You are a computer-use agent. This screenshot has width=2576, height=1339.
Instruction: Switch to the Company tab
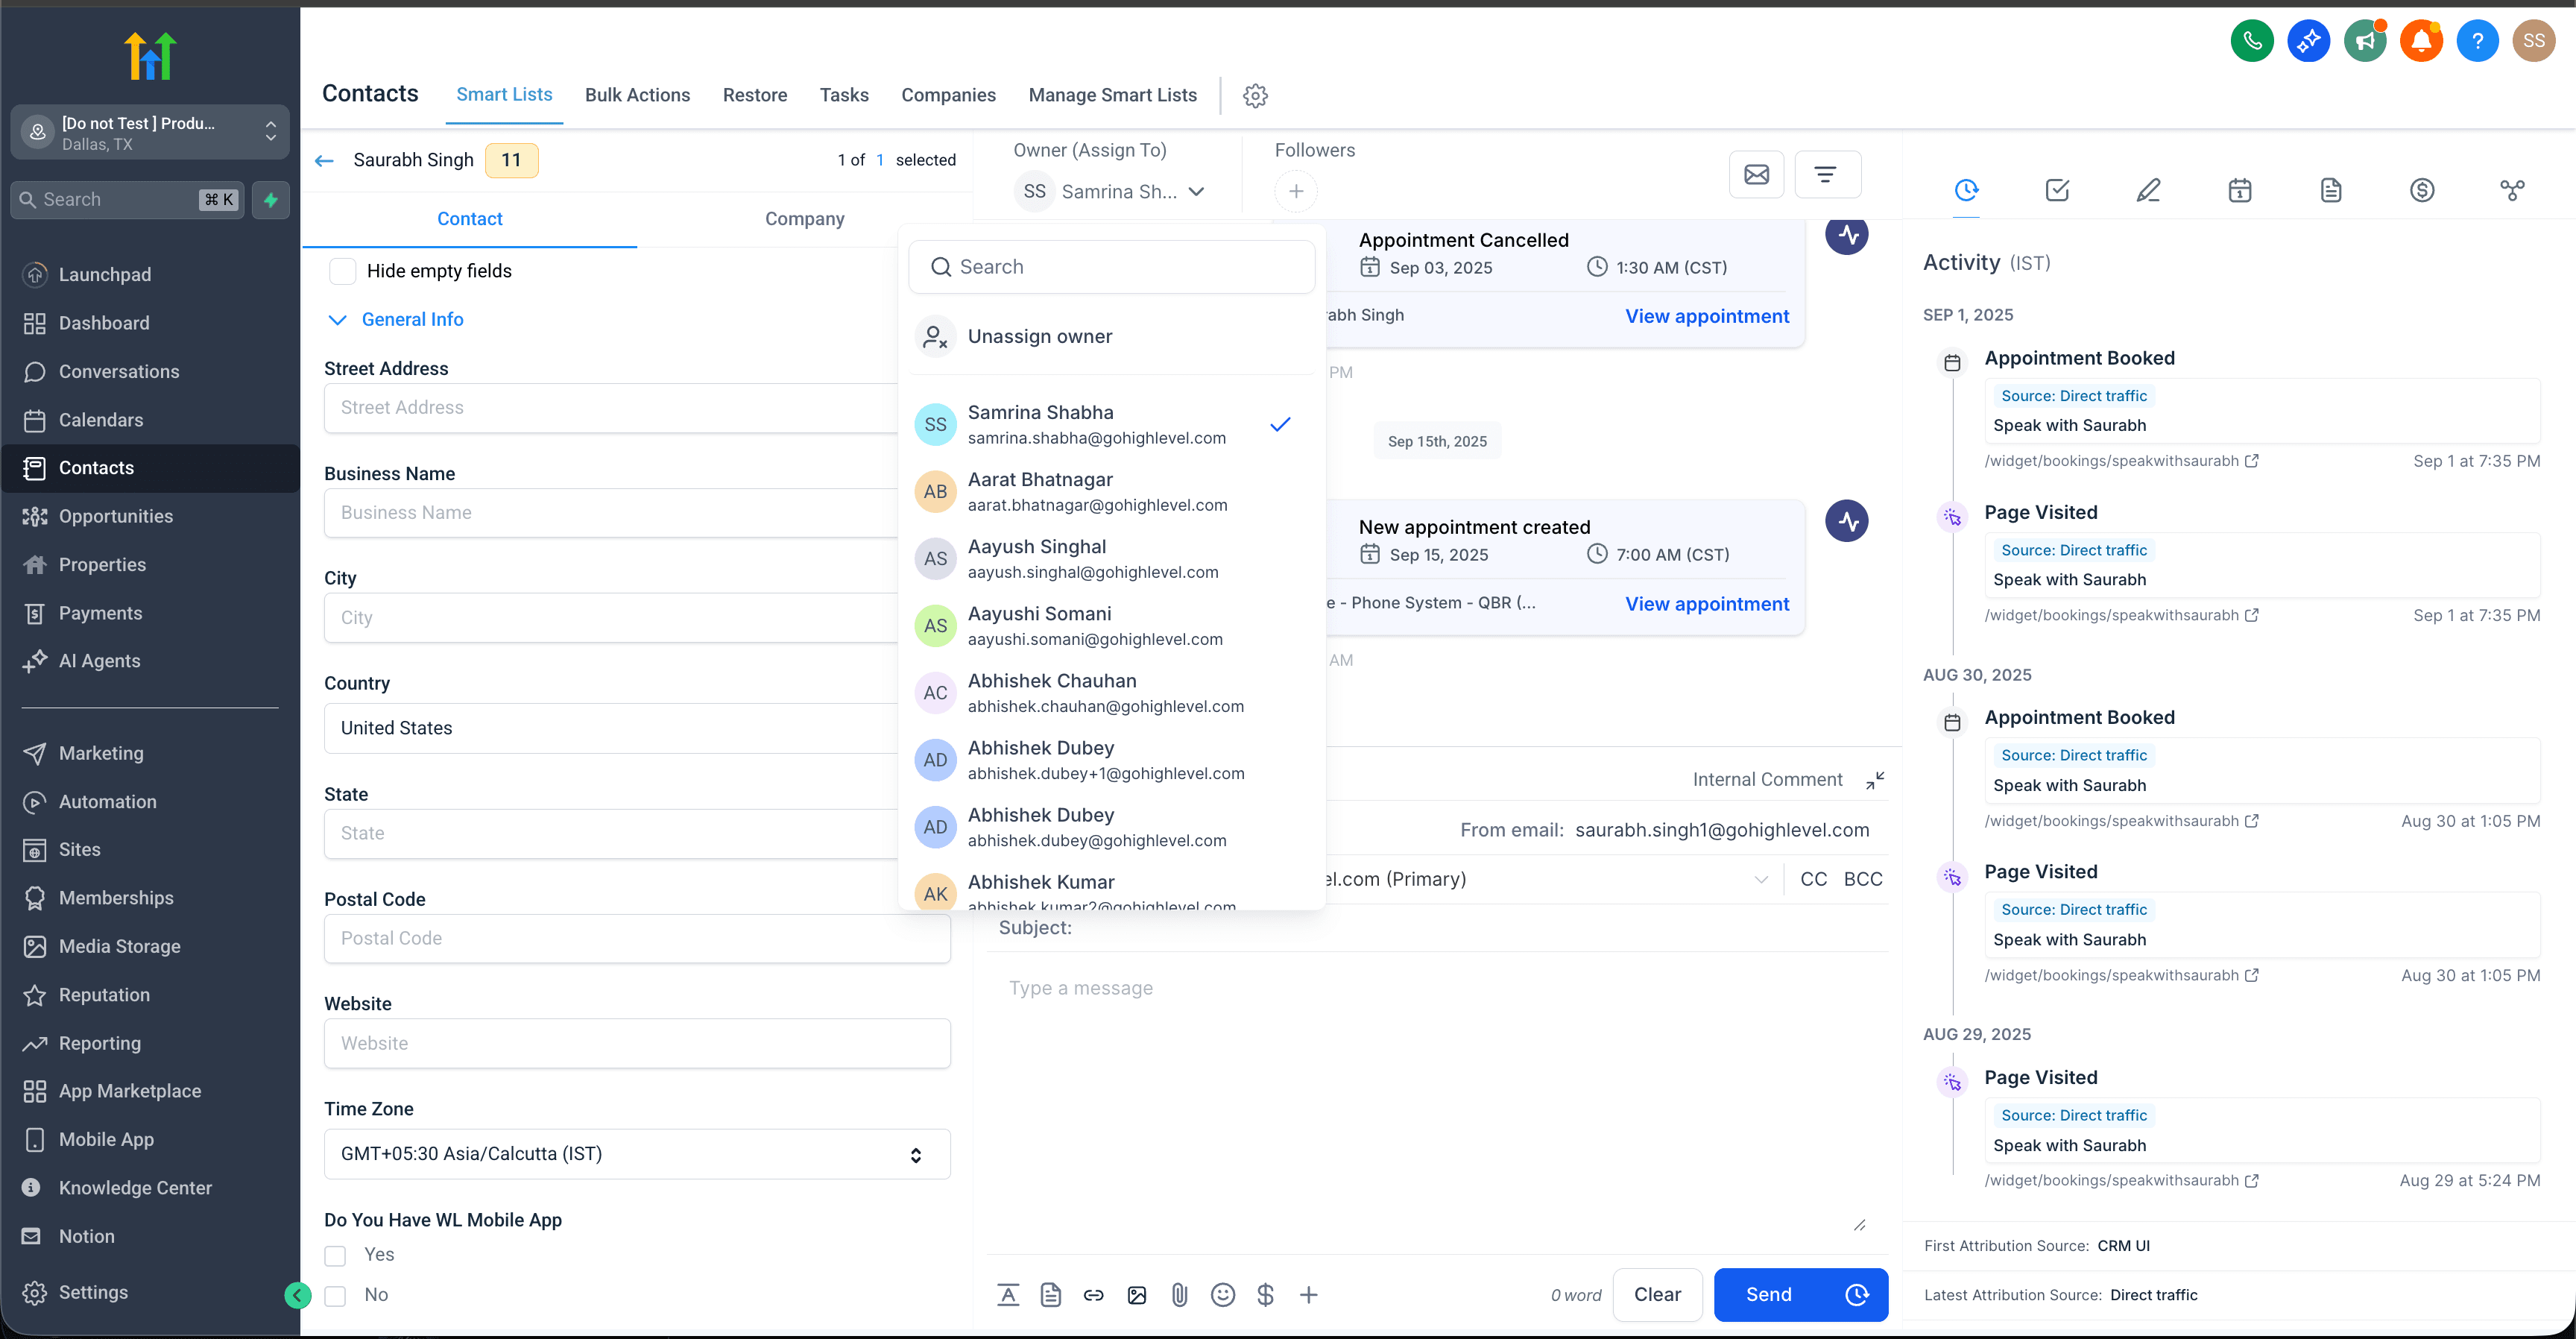(x=804, y=219)
